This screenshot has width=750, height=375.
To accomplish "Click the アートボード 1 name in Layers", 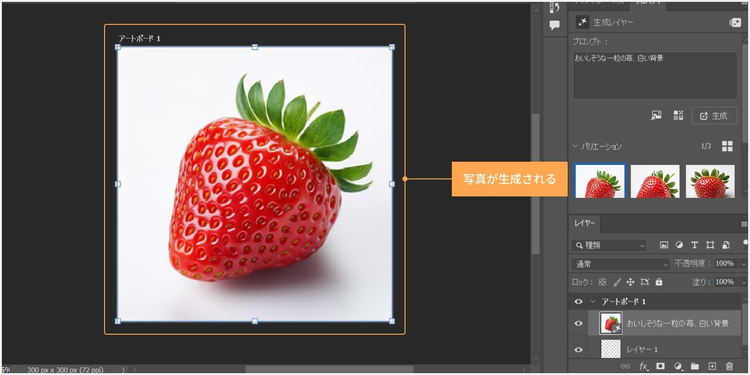I will (x=624, y=302).
